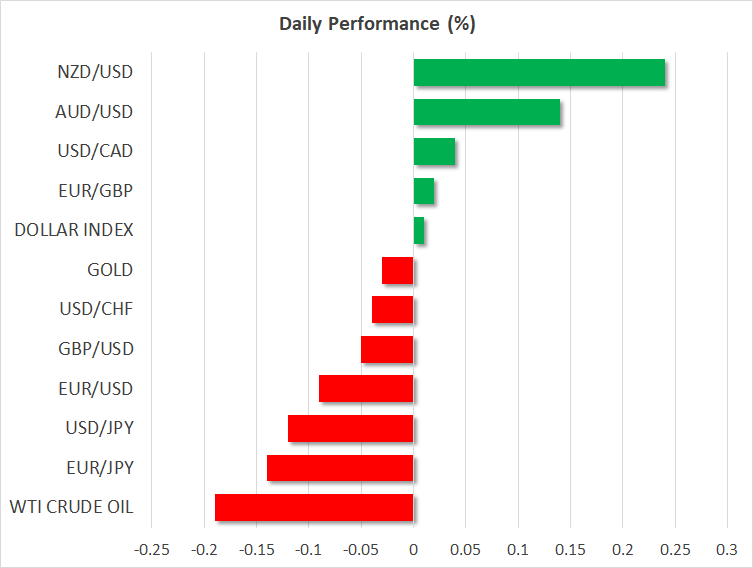
Task: Click the red GOLD bar
Action: pyautogui.click(x=398, y=270)
